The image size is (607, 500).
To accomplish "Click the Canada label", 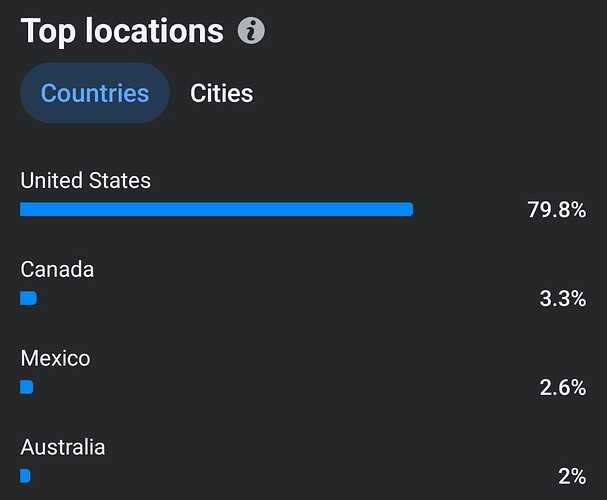I will (x=57, y=269).
